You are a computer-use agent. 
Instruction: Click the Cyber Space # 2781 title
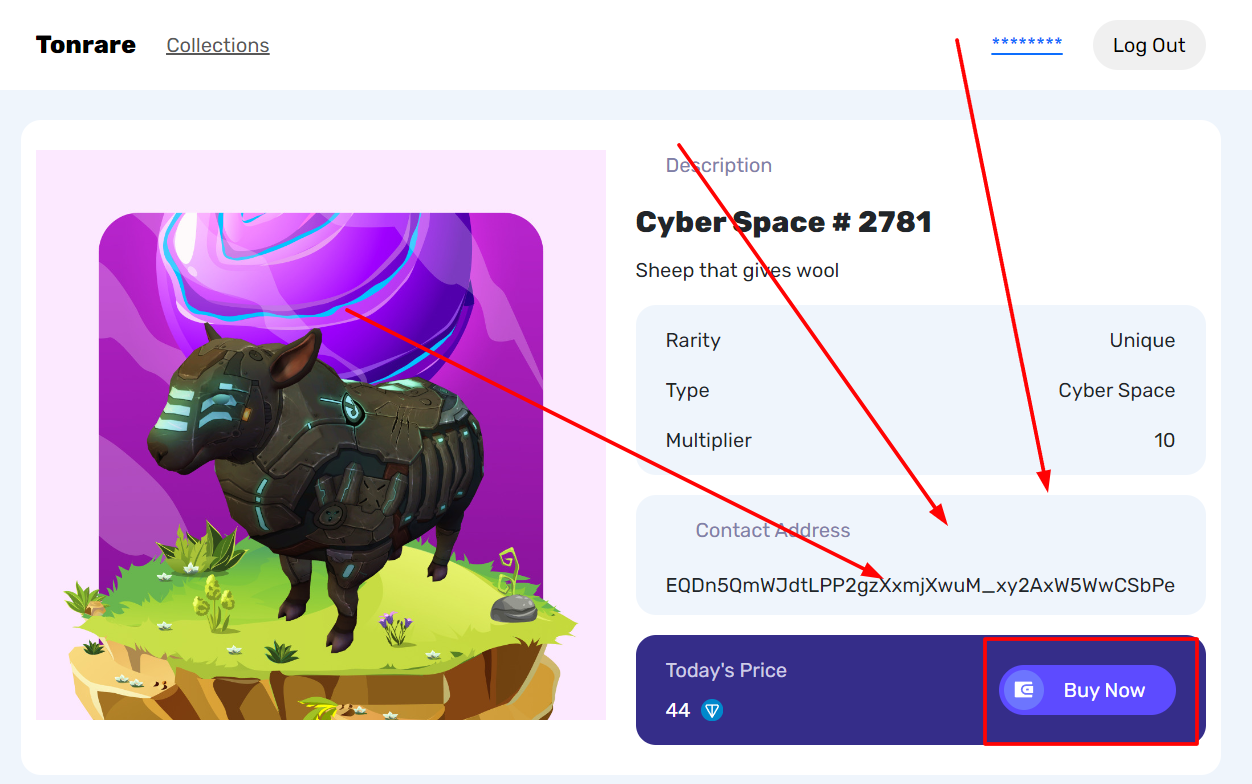coord(784,222)
